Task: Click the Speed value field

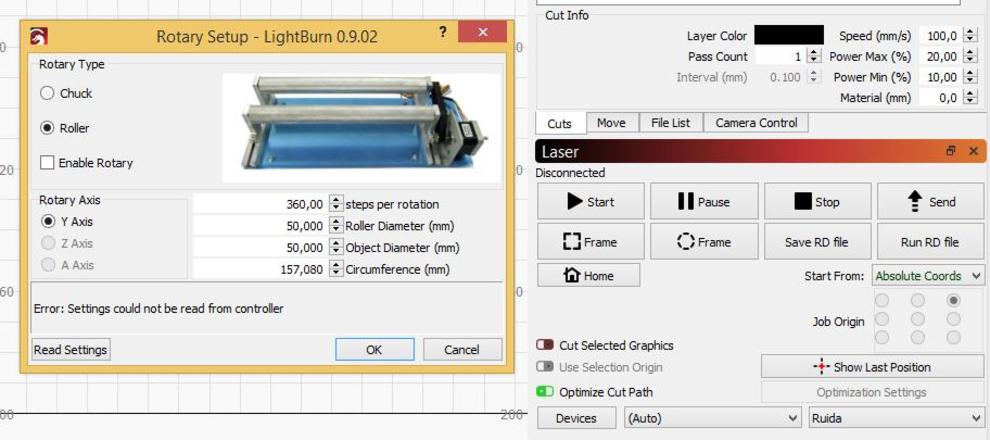Action: (x=941, y=36)
